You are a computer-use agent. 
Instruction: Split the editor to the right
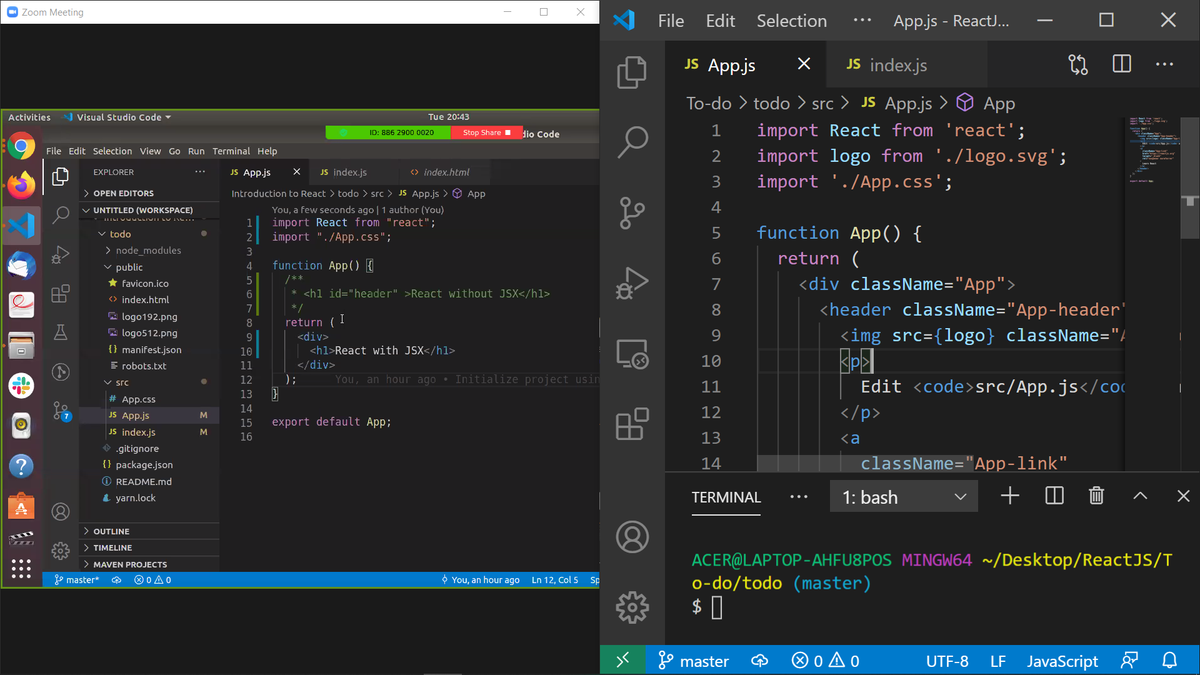[x=1122, y=64]
